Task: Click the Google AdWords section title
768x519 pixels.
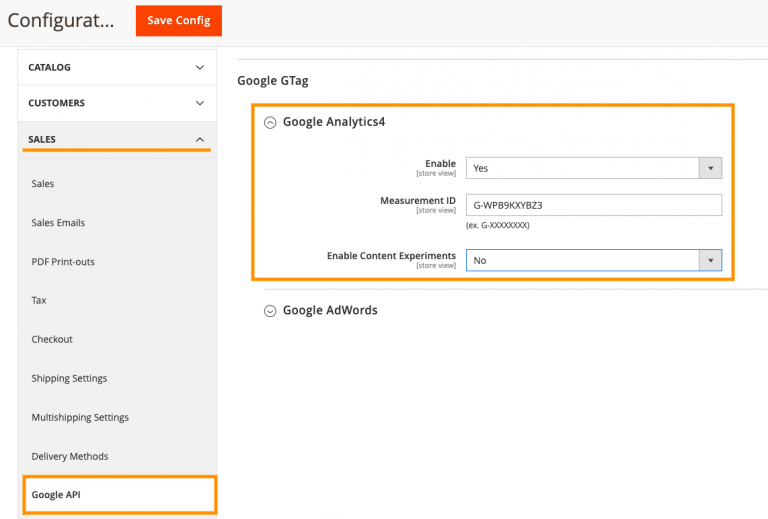Action: pyautogui.click(x=330, y=310)
